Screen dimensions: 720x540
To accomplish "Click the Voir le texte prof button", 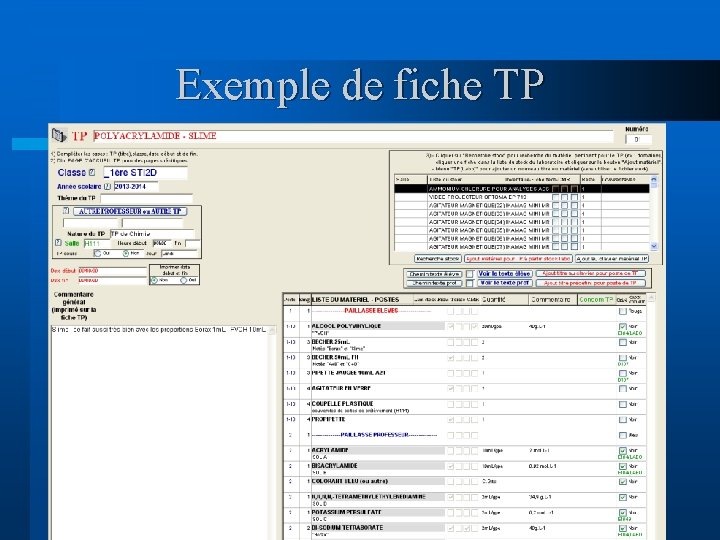I will click(x=504, y=283).
